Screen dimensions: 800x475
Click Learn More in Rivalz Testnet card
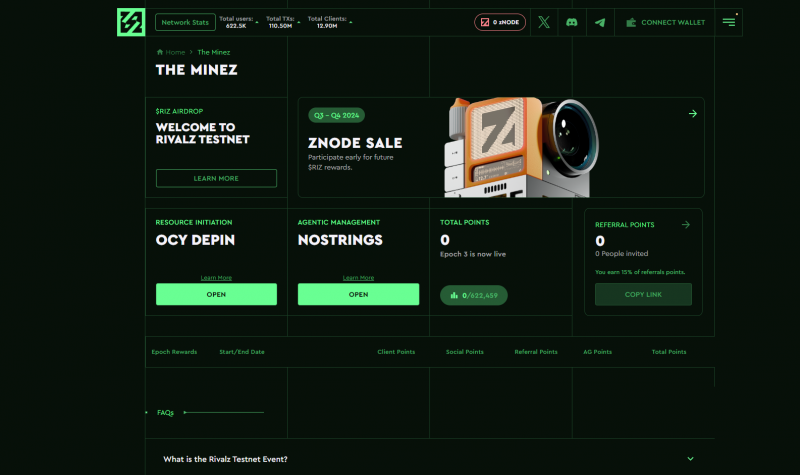pos(216,178)
